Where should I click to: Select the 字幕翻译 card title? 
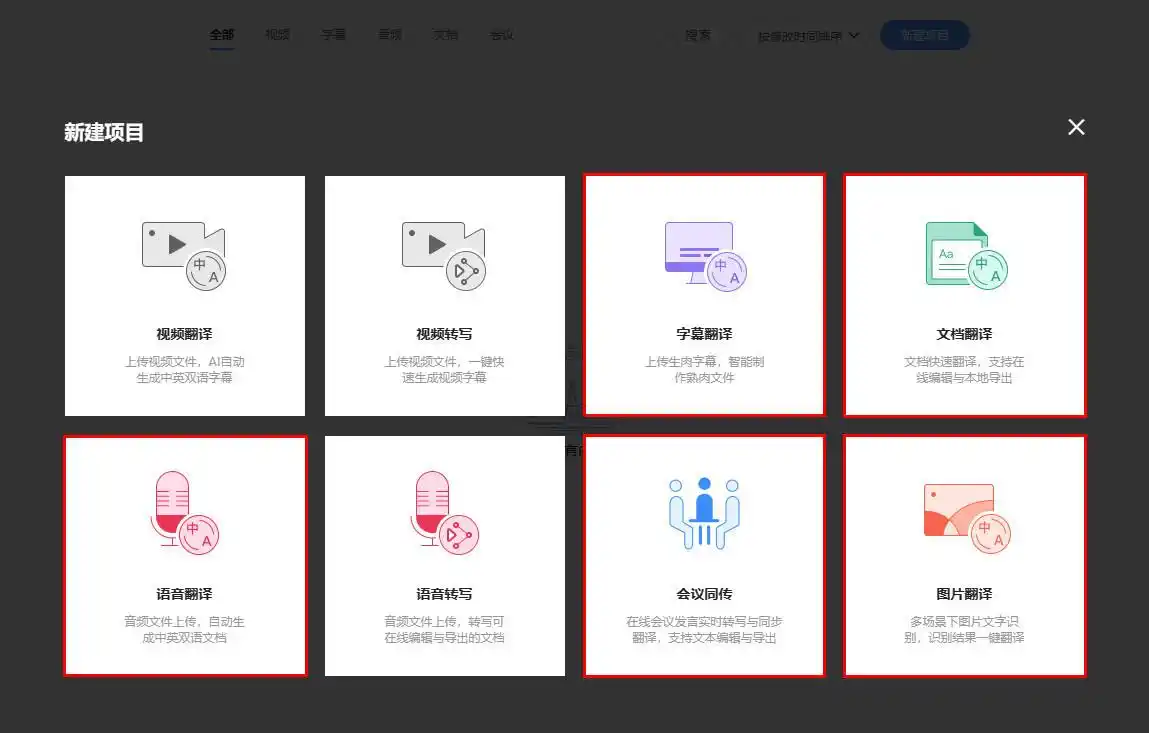704,334
